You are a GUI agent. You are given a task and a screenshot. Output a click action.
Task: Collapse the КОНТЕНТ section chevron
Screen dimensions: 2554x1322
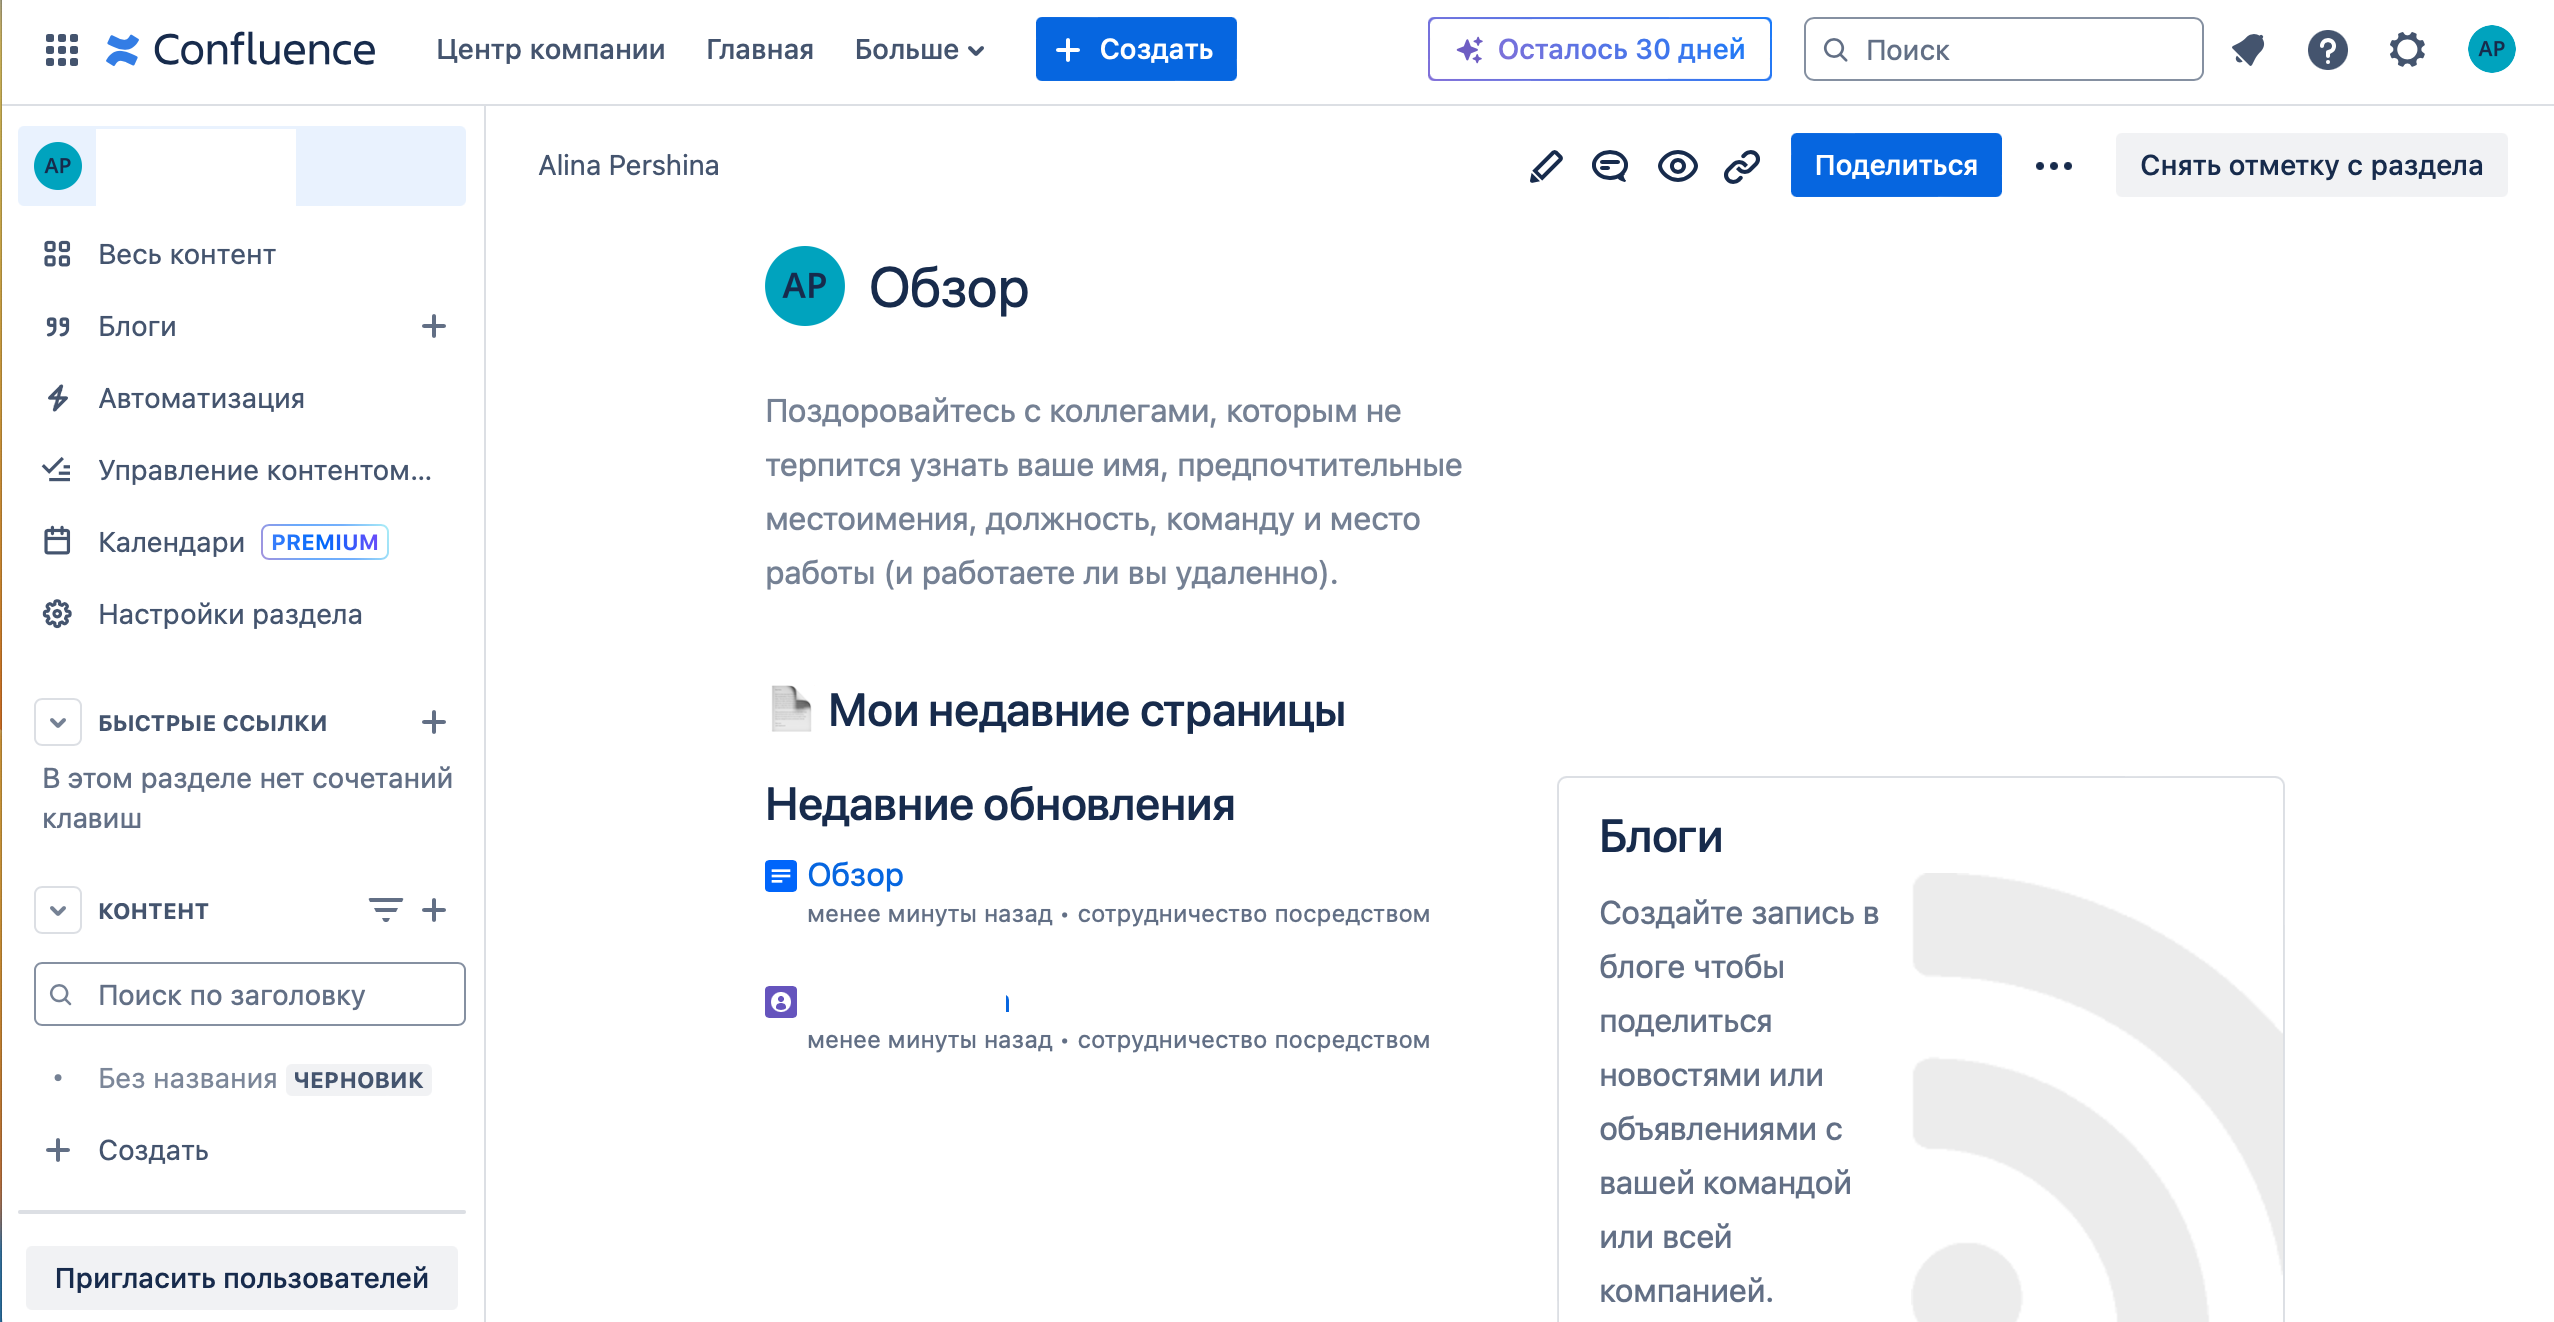coord(58,910)
